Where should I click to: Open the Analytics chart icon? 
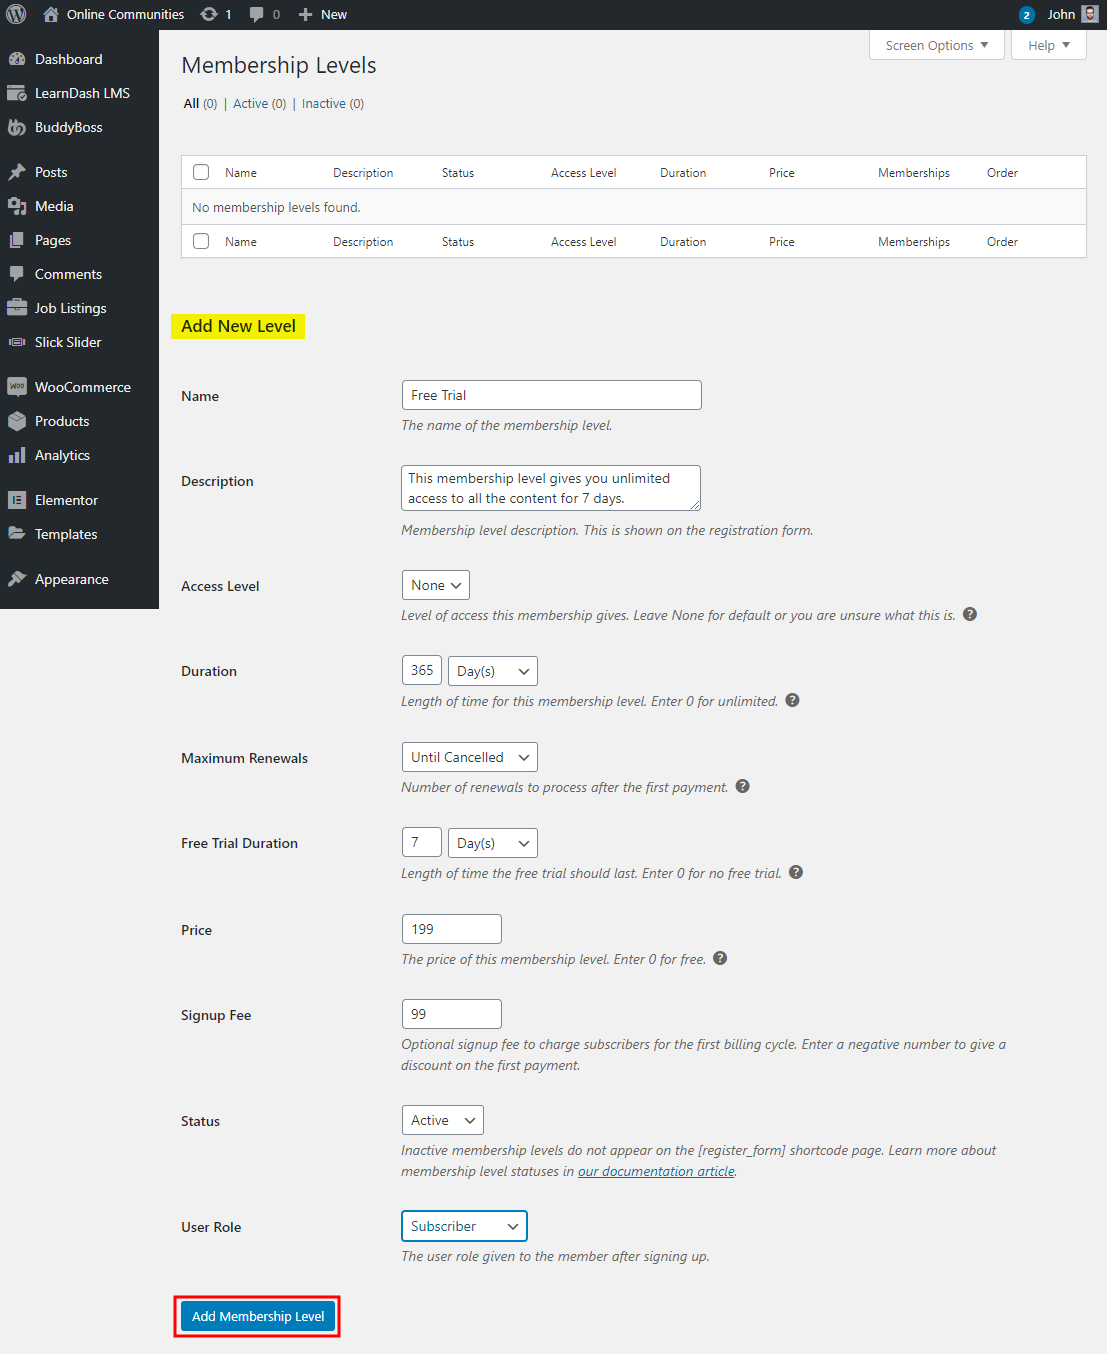click(17, 455)
